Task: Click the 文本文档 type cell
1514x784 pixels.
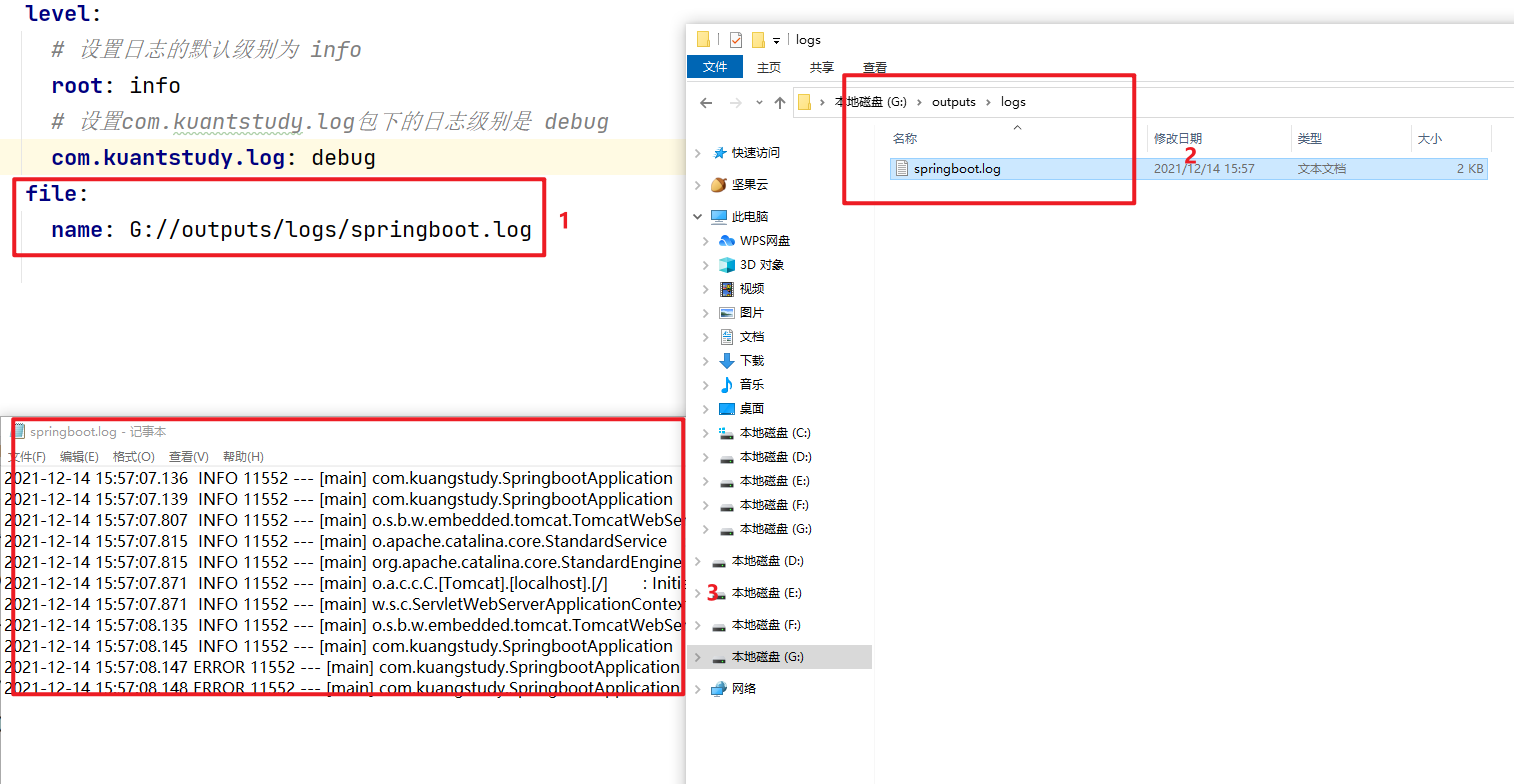Action: pos(1322,169)
